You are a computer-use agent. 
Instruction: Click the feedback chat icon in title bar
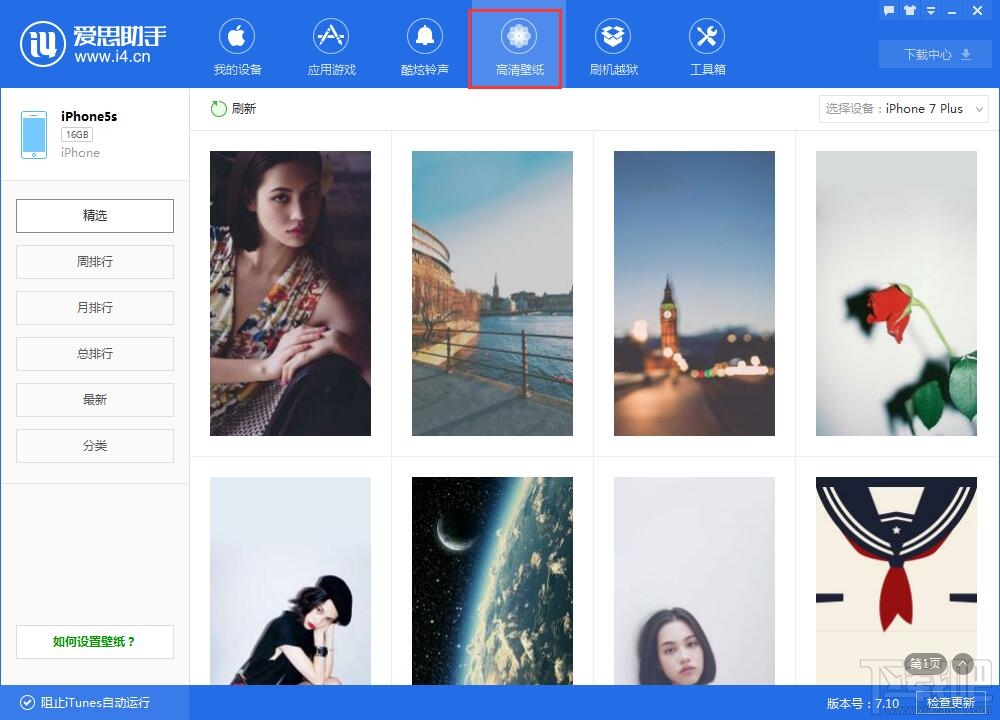[889, 10]
